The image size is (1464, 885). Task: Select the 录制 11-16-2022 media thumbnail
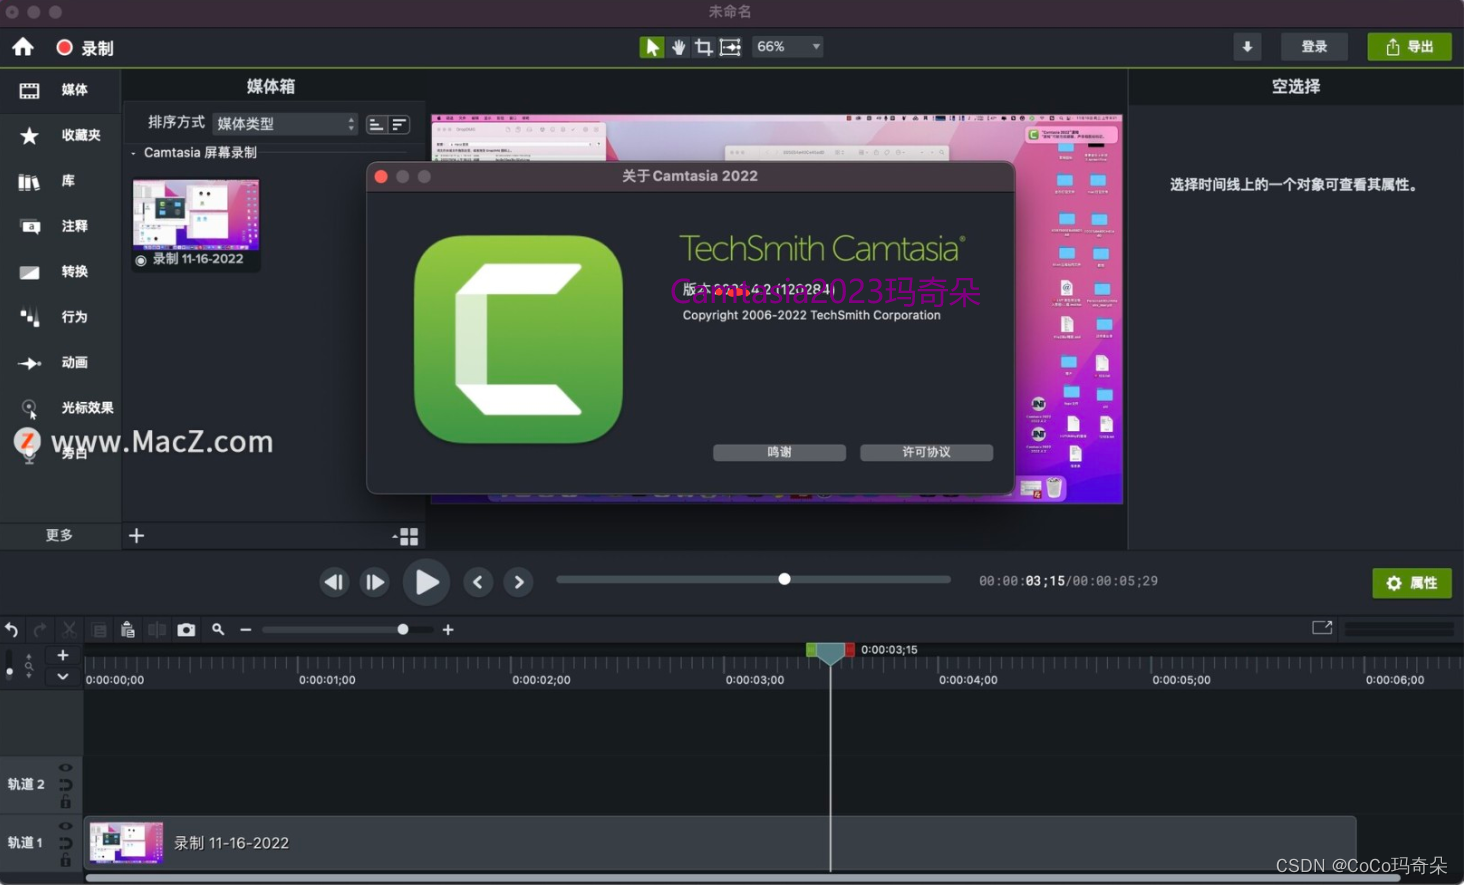(x=196, y=224)
